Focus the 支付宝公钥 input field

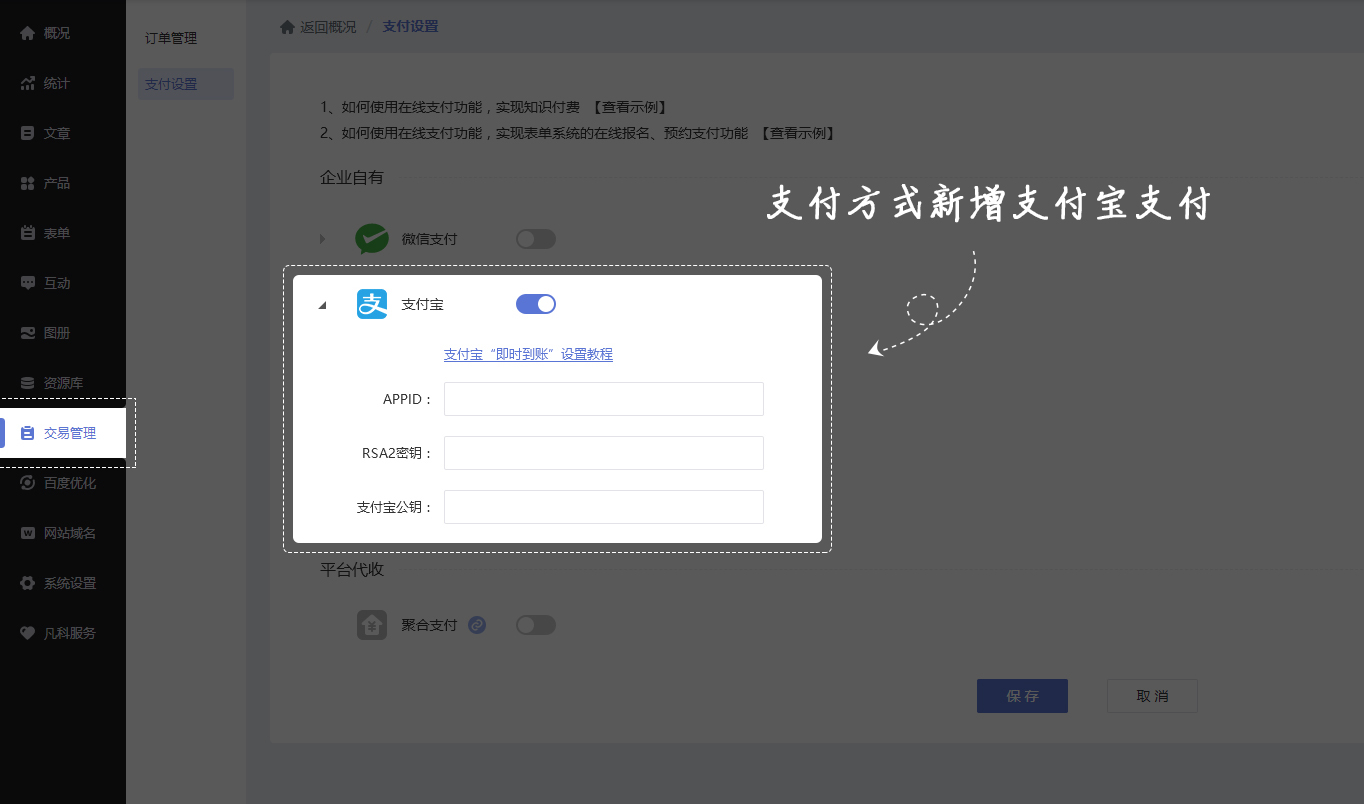tap(604, 507)
